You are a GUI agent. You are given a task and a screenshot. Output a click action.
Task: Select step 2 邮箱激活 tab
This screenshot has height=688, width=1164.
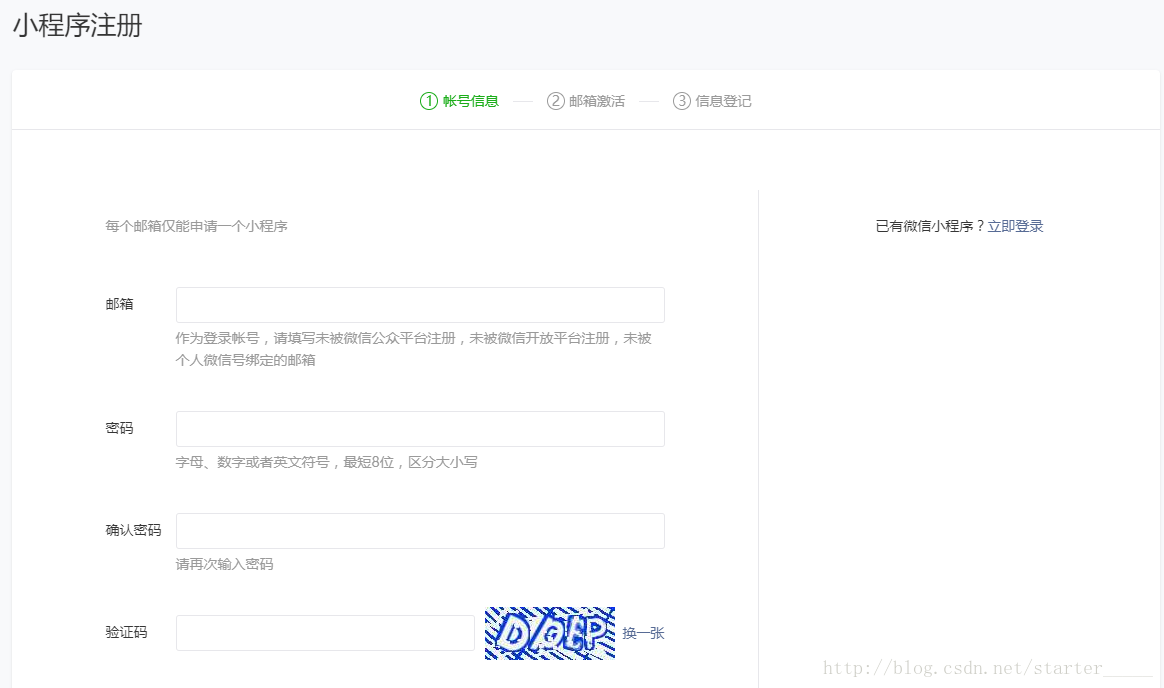pos(586,101)
